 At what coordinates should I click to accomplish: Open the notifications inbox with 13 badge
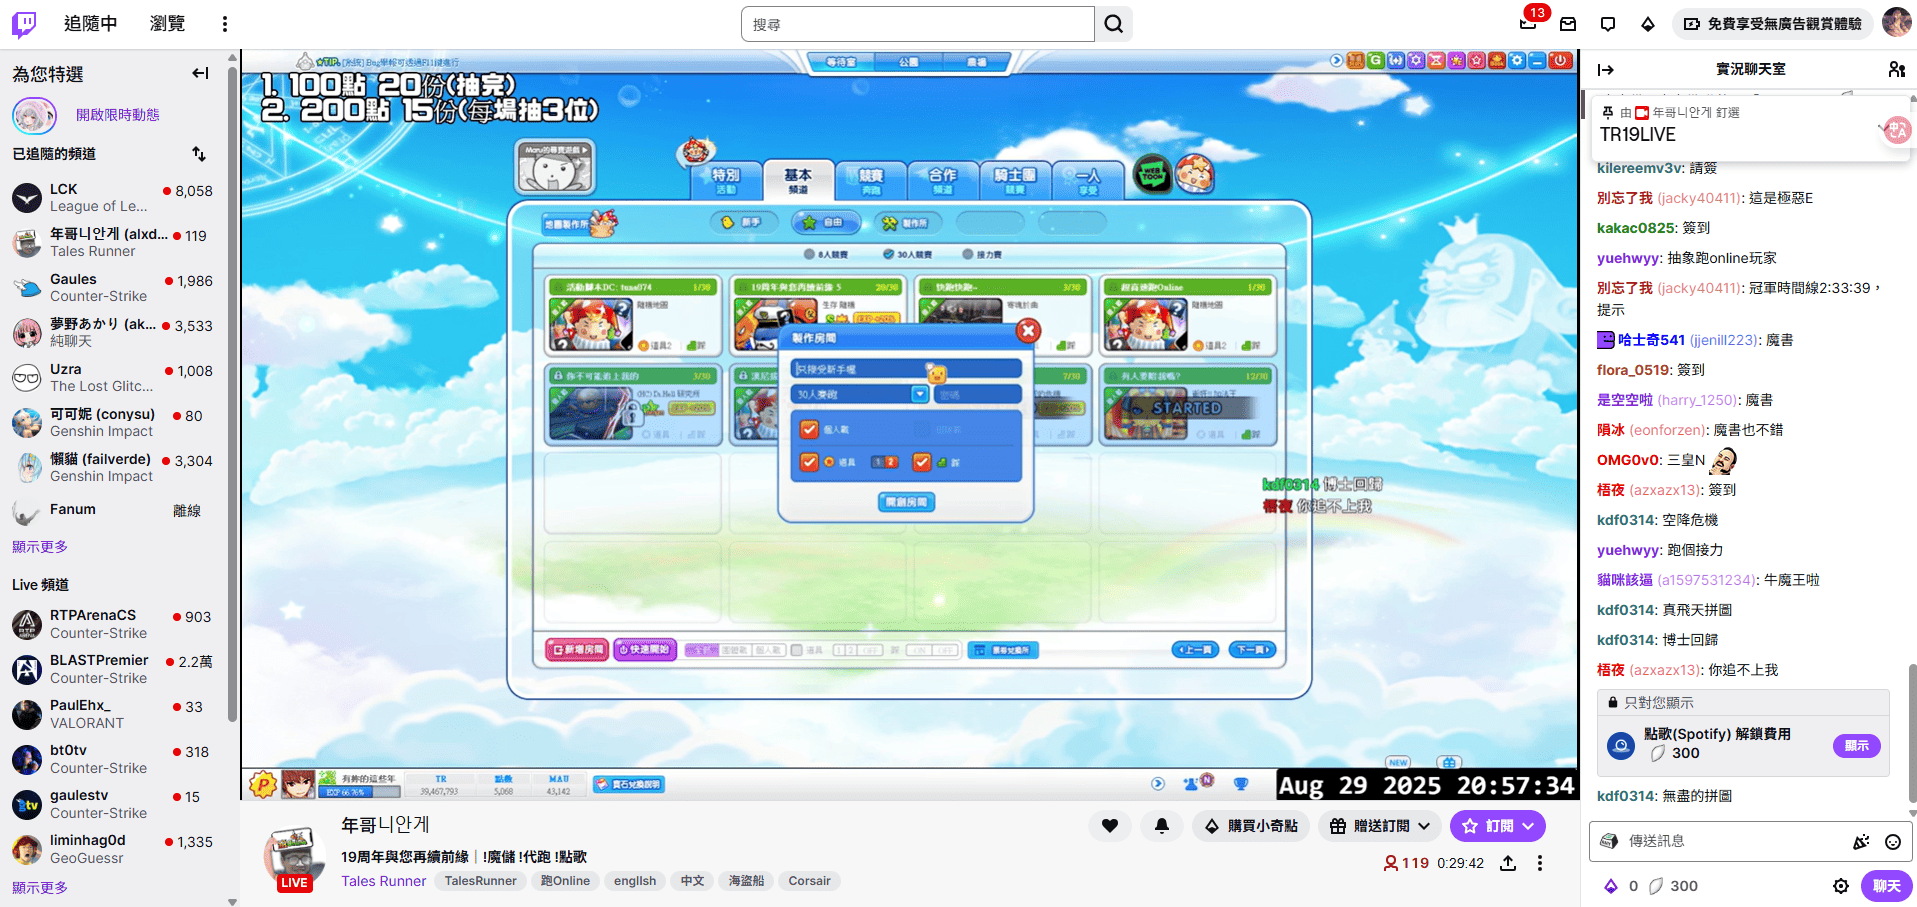(x=1528, y=24)
